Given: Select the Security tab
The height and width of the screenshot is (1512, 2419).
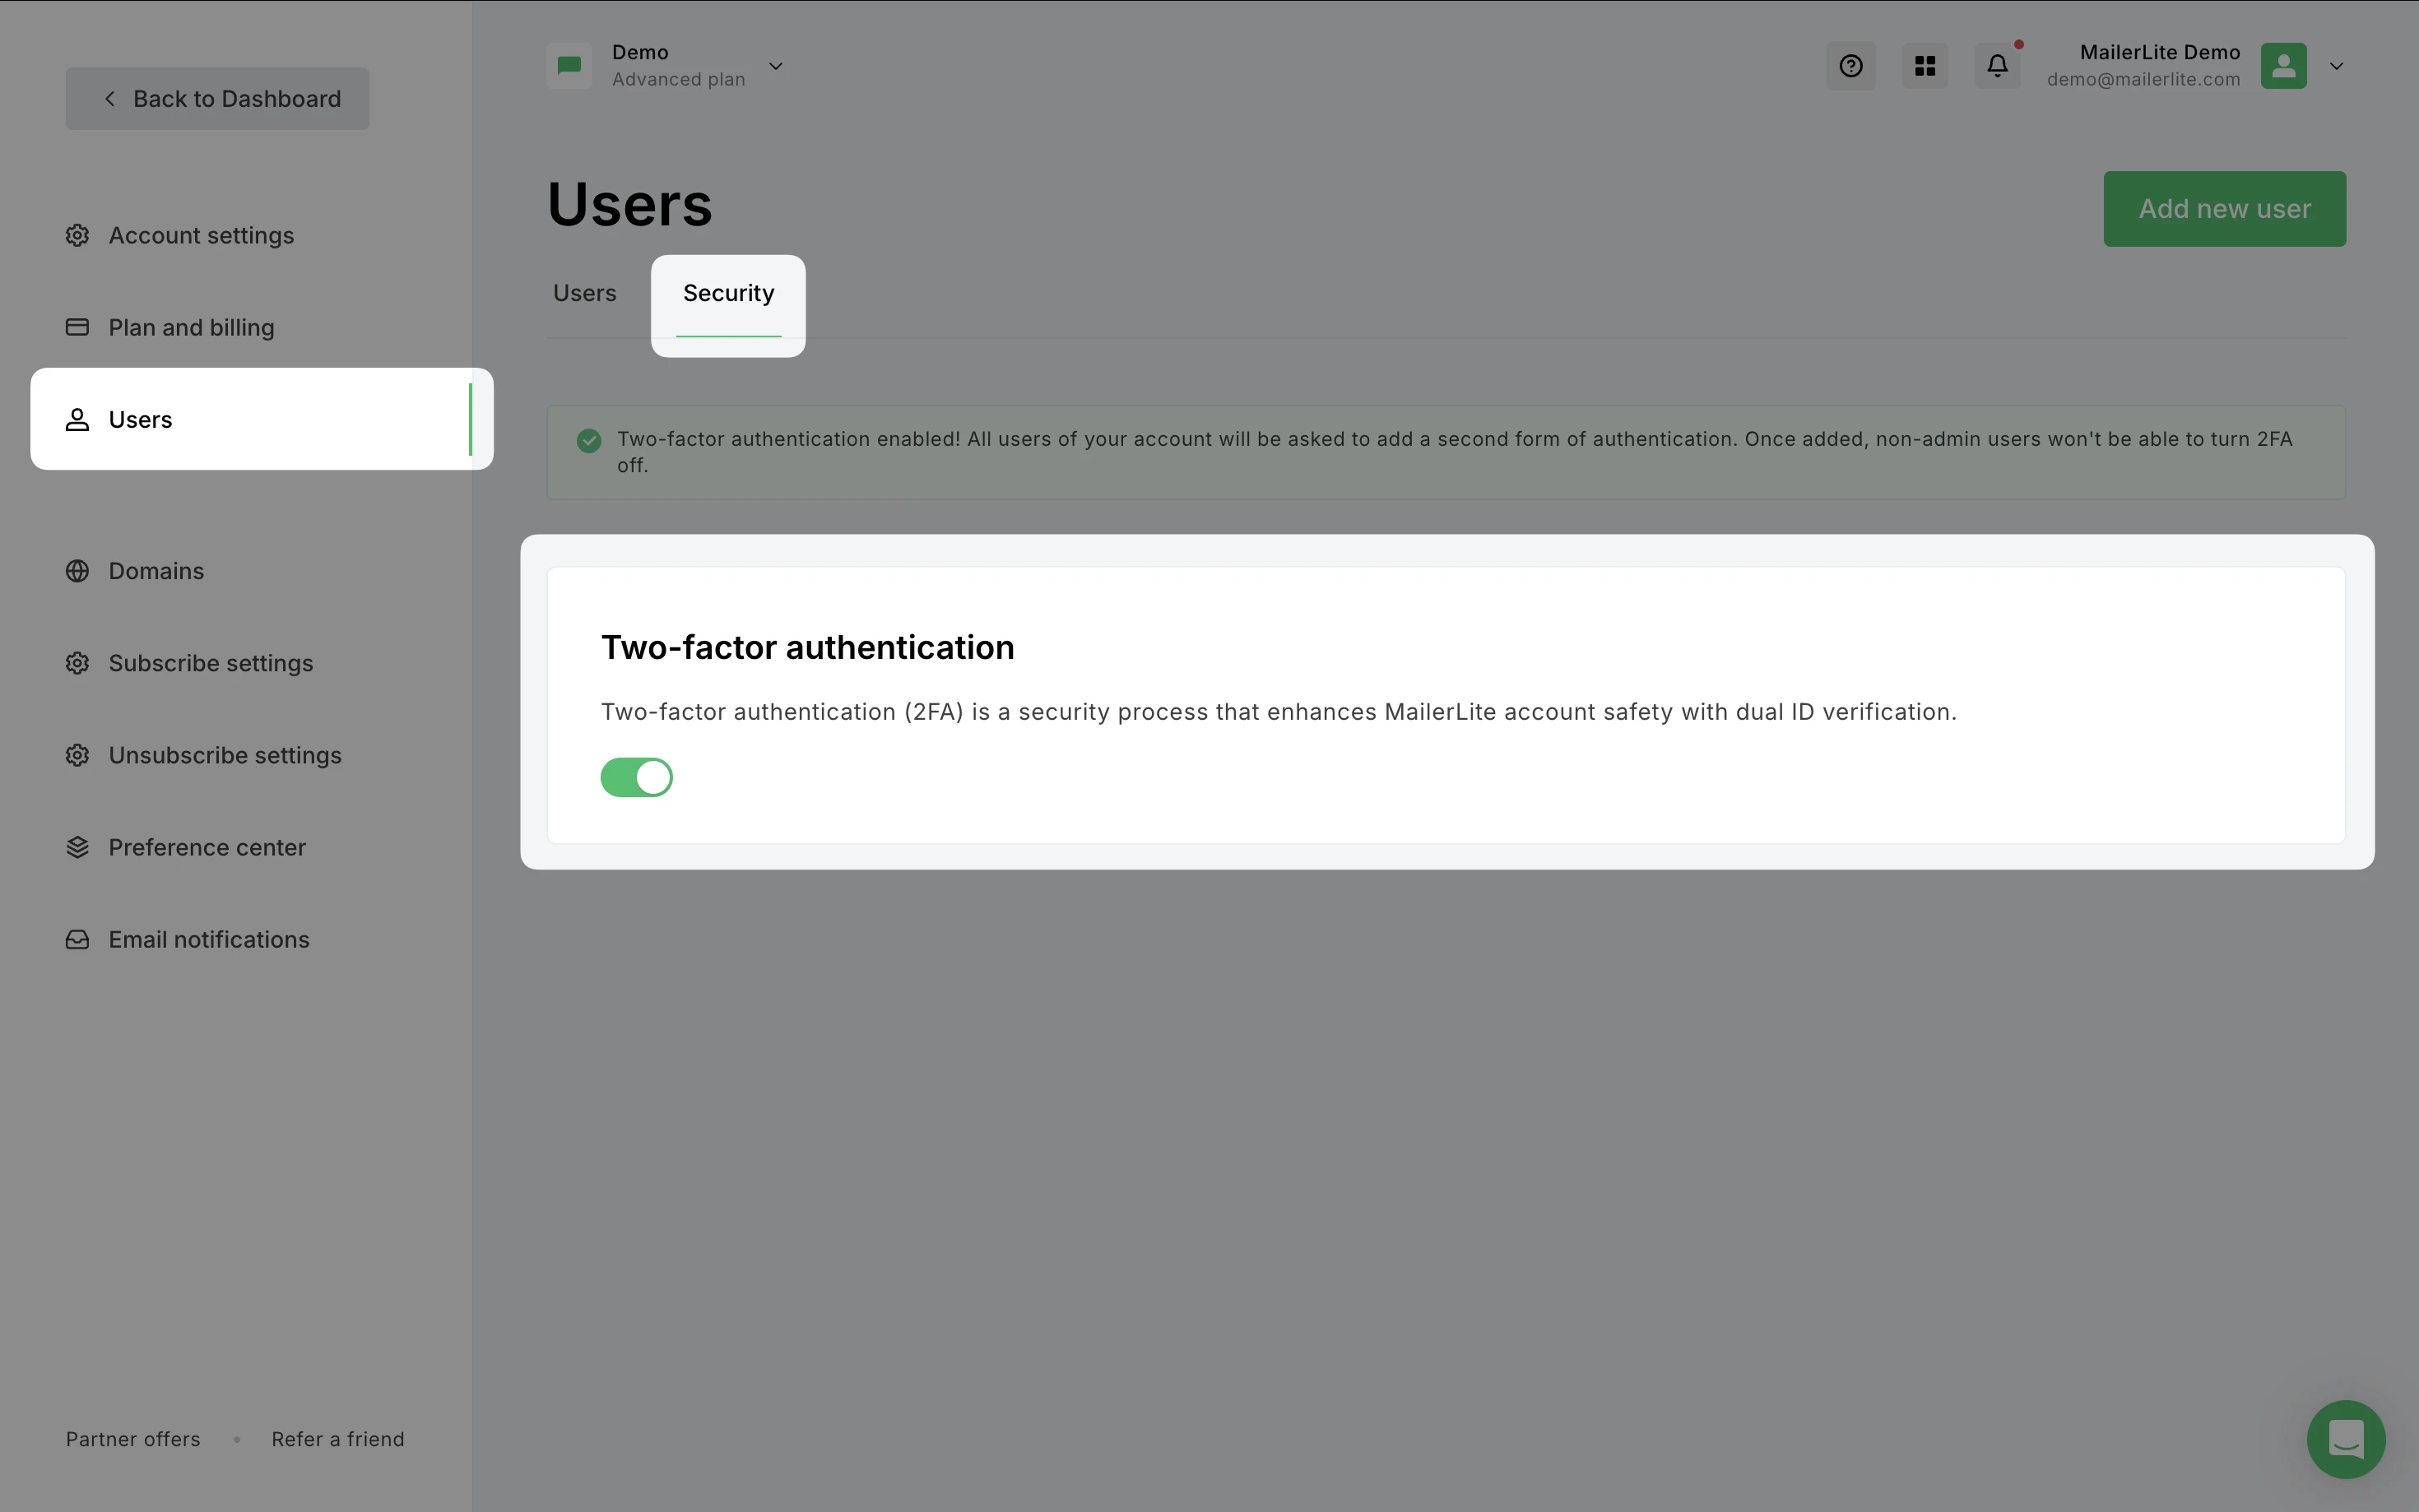Looking at the screenshot, I should tap(728, 293).
